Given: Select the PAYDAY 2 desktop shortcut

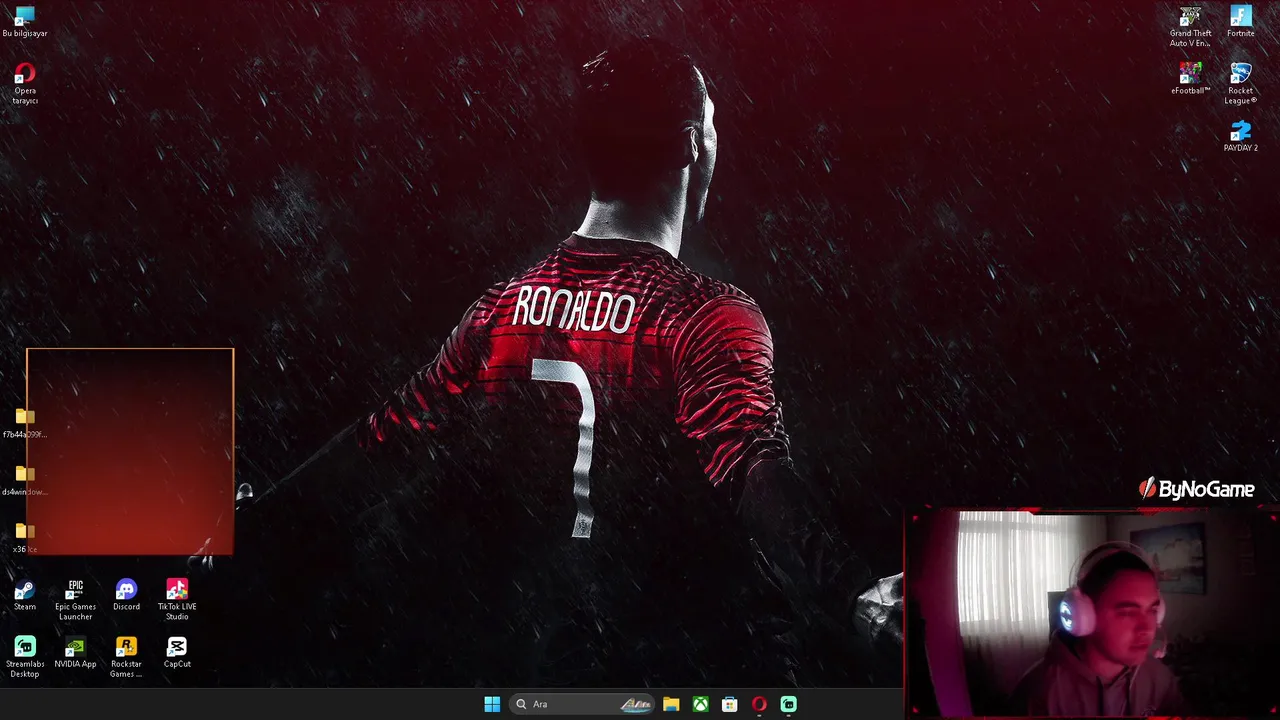Looking at the screenshot, I should click(x=1241, y=136).
